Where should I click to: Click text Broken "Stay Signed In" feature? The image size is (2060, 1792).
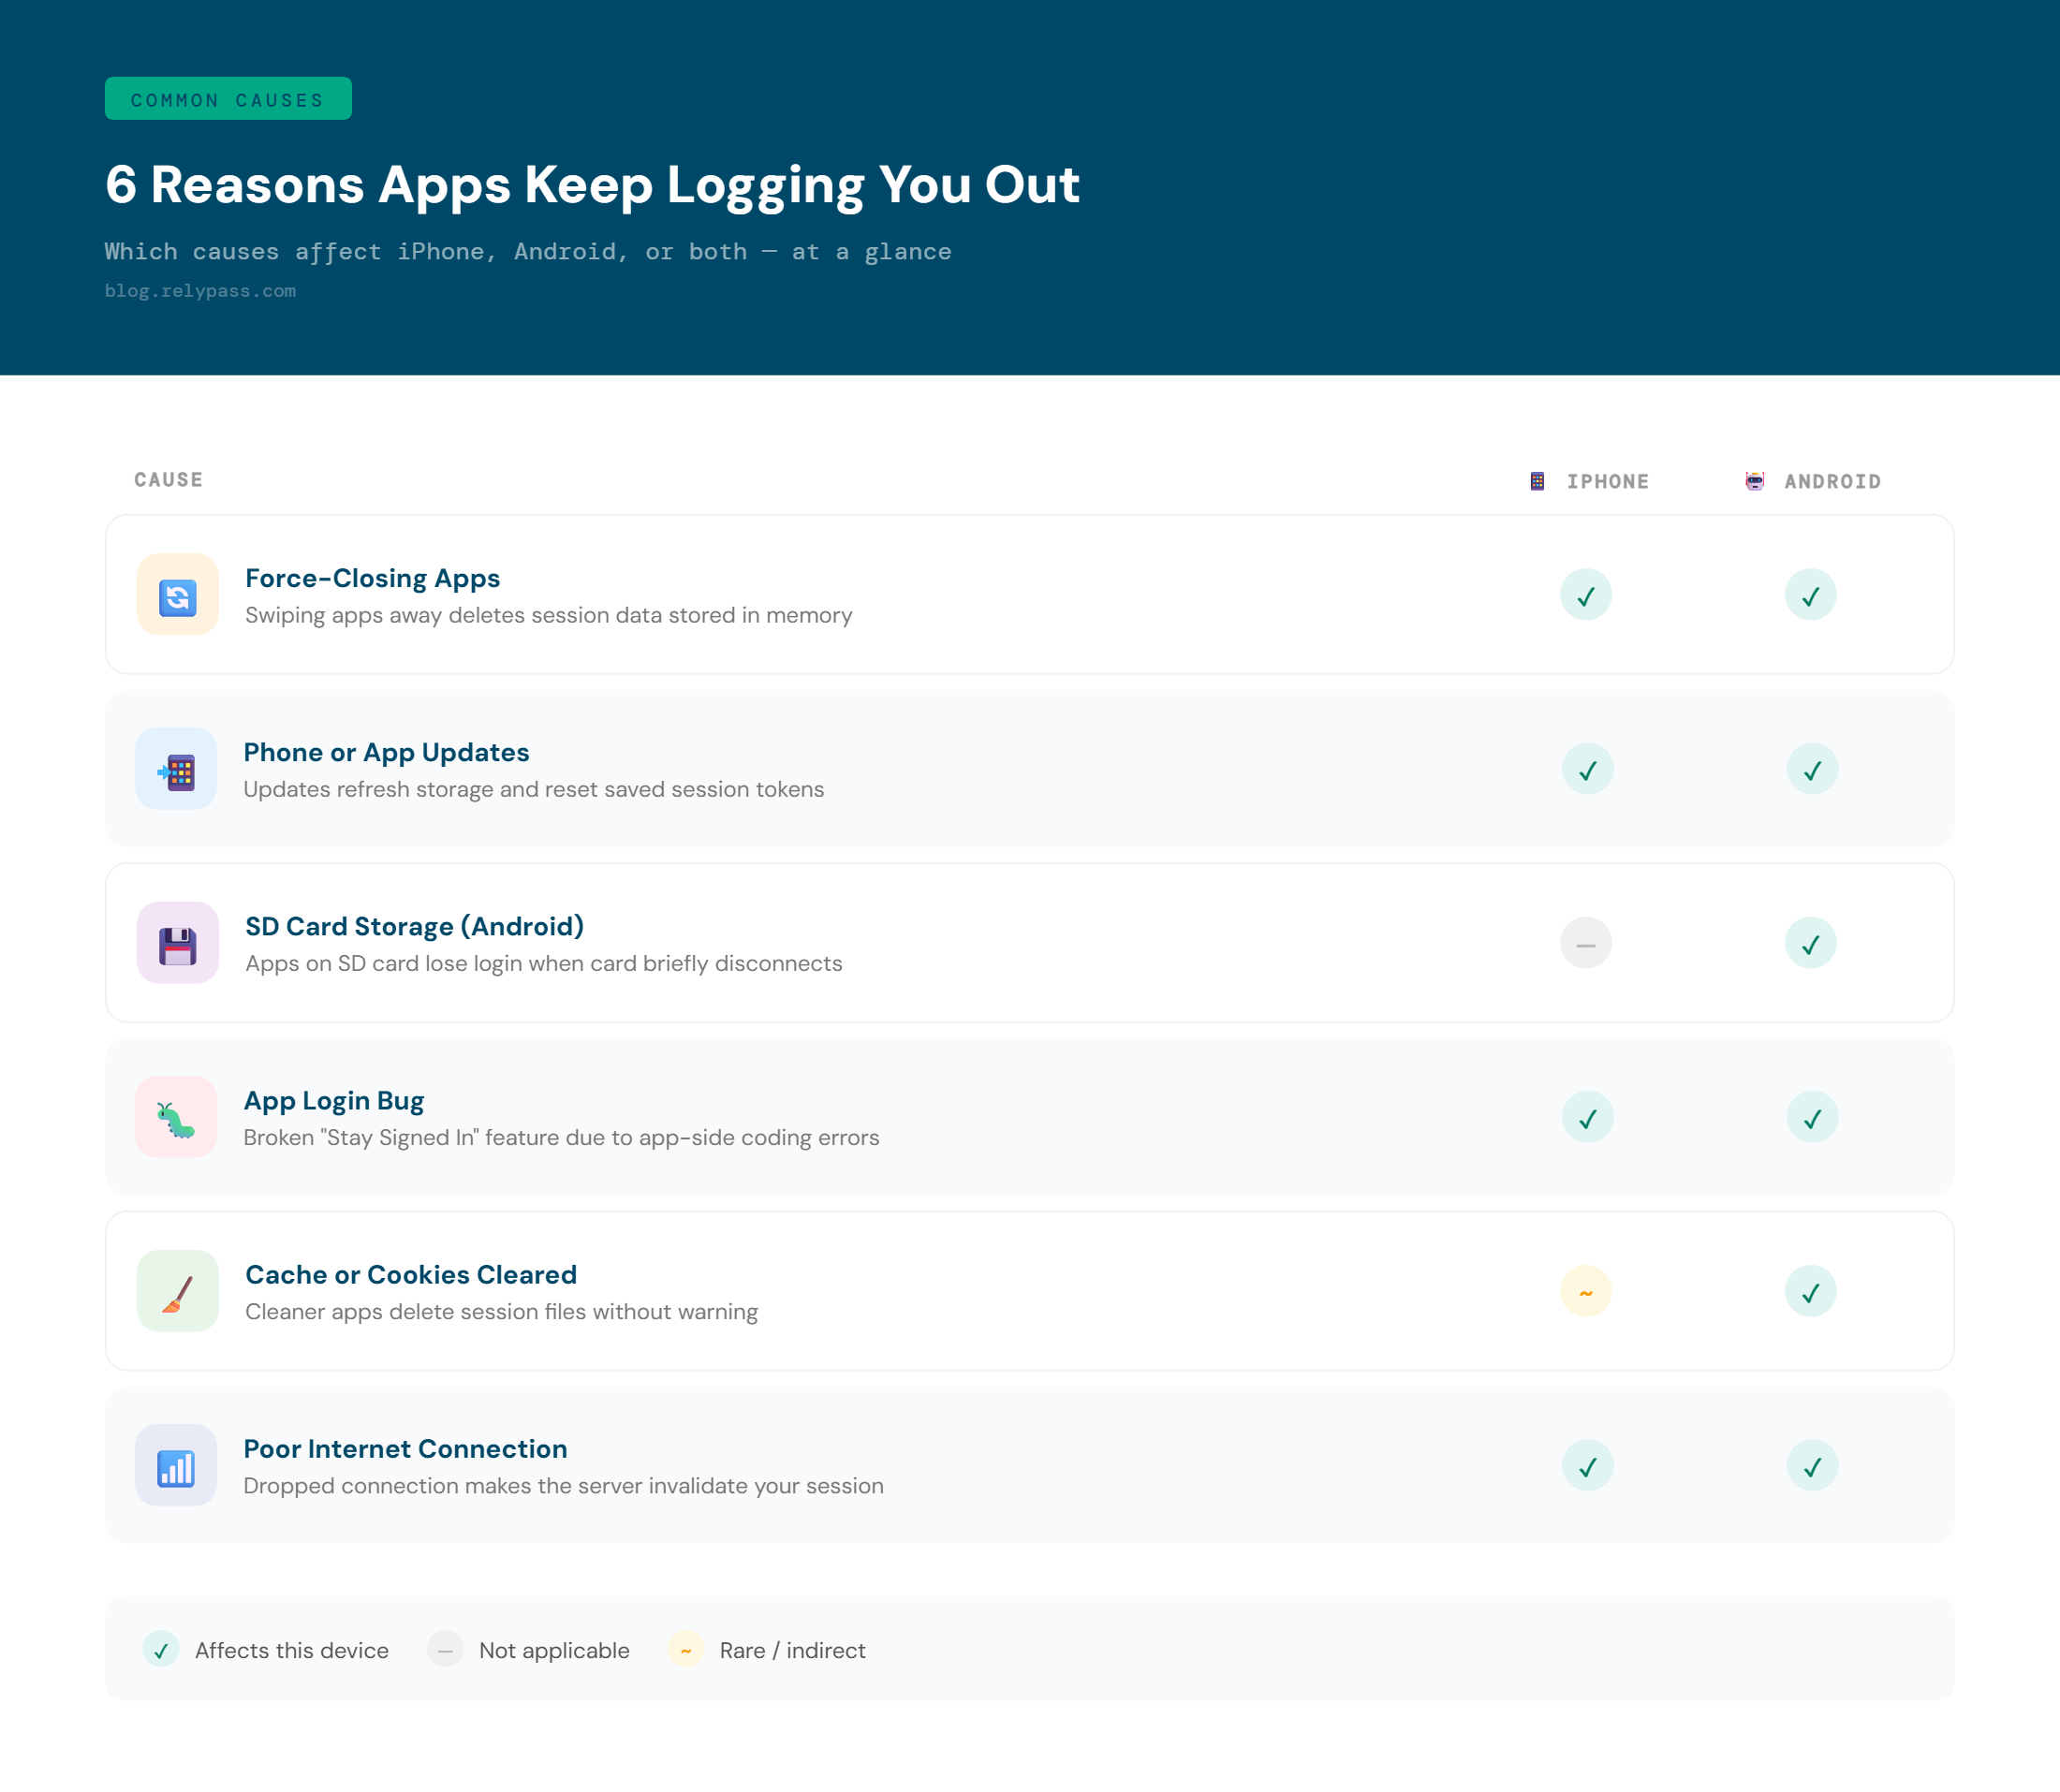point(561,1137)
